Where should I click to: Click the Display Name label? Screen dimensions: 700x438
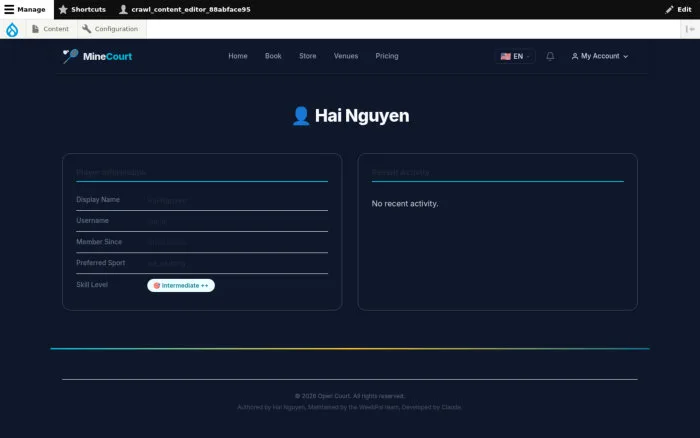coord(98,200)
